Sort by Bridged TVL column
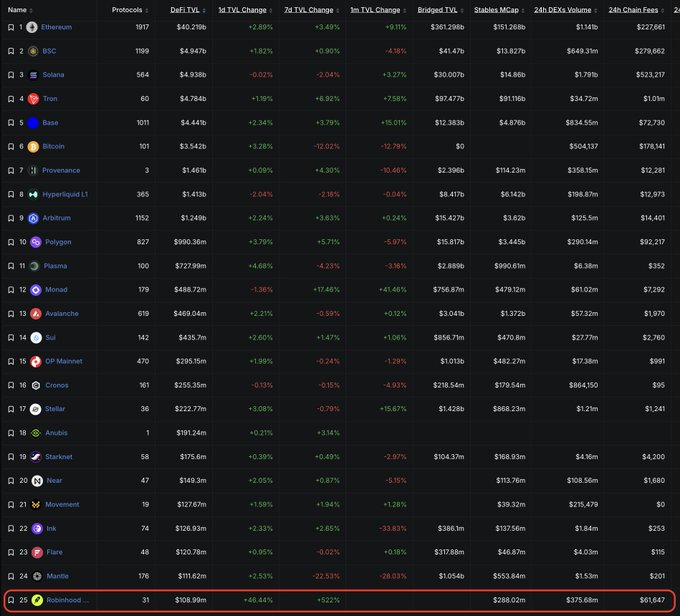This screenshot has height=616, width=680. coord(440,10)
